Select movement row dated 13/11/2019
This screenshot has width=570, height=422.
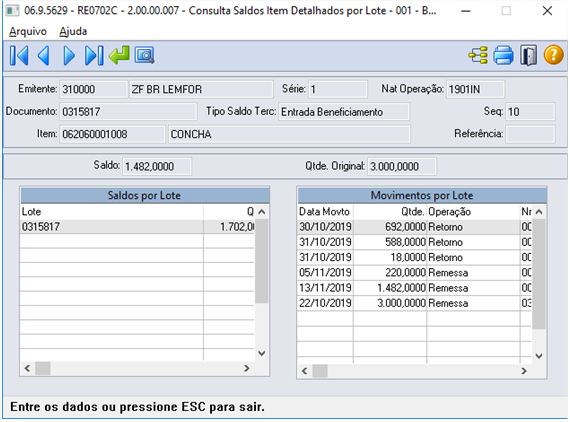(x=414, y=288)
